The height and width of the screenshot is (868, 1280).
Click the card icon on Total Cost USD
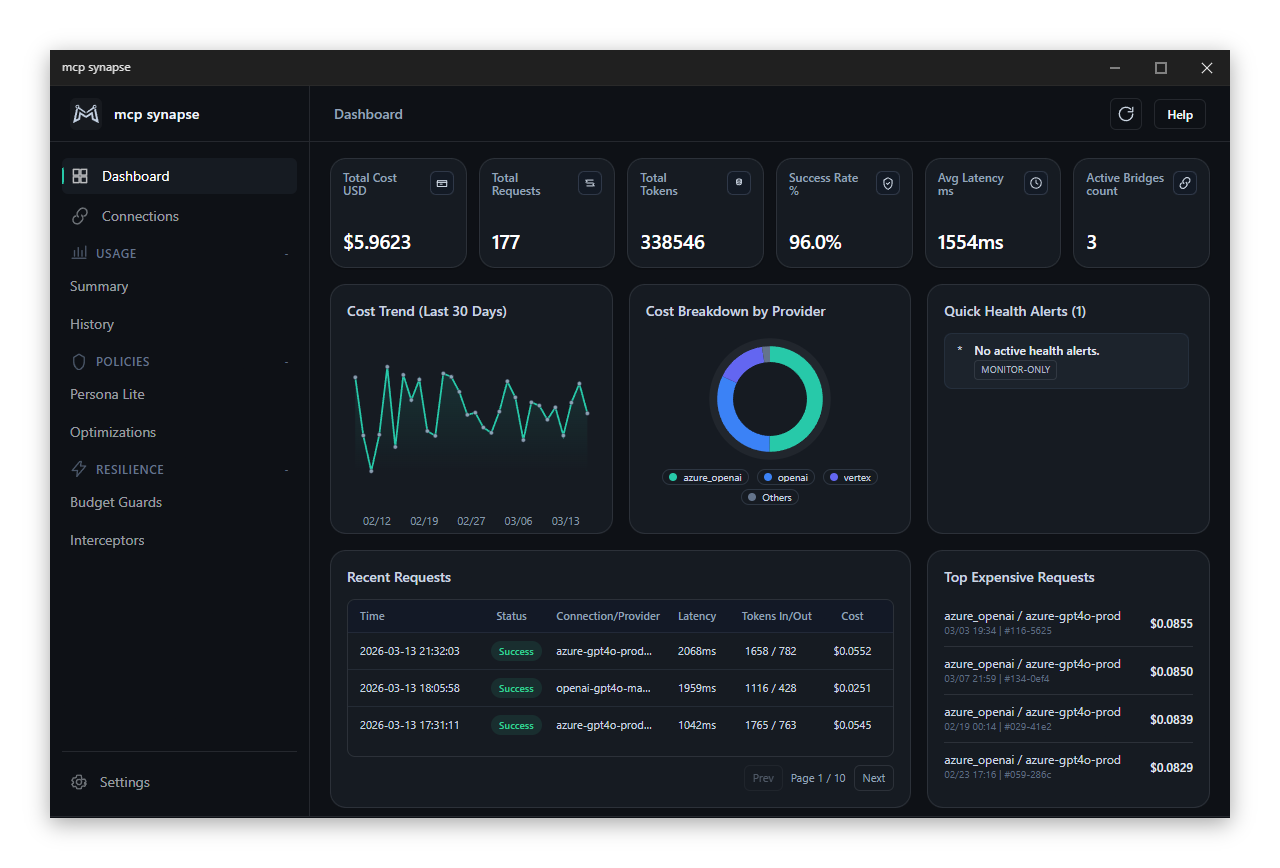(441, 183)
